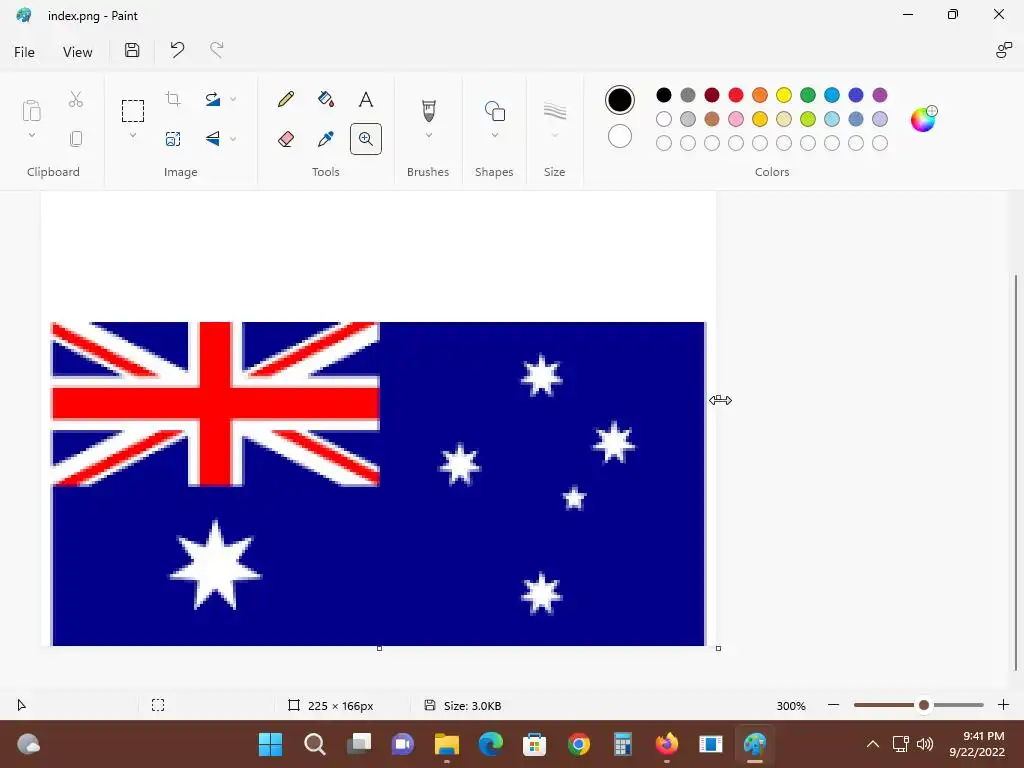Screen dimensions: 1024x768
Task: Click the Brushes tool icon
Action: pos(428,110)
